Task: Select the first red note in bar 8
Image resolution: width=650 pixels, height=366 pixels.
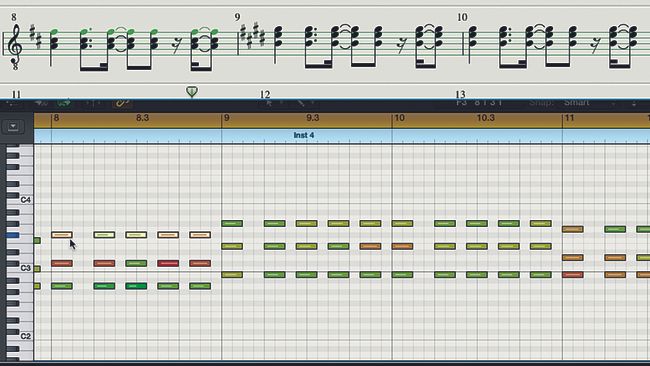Action: [62, 263]
